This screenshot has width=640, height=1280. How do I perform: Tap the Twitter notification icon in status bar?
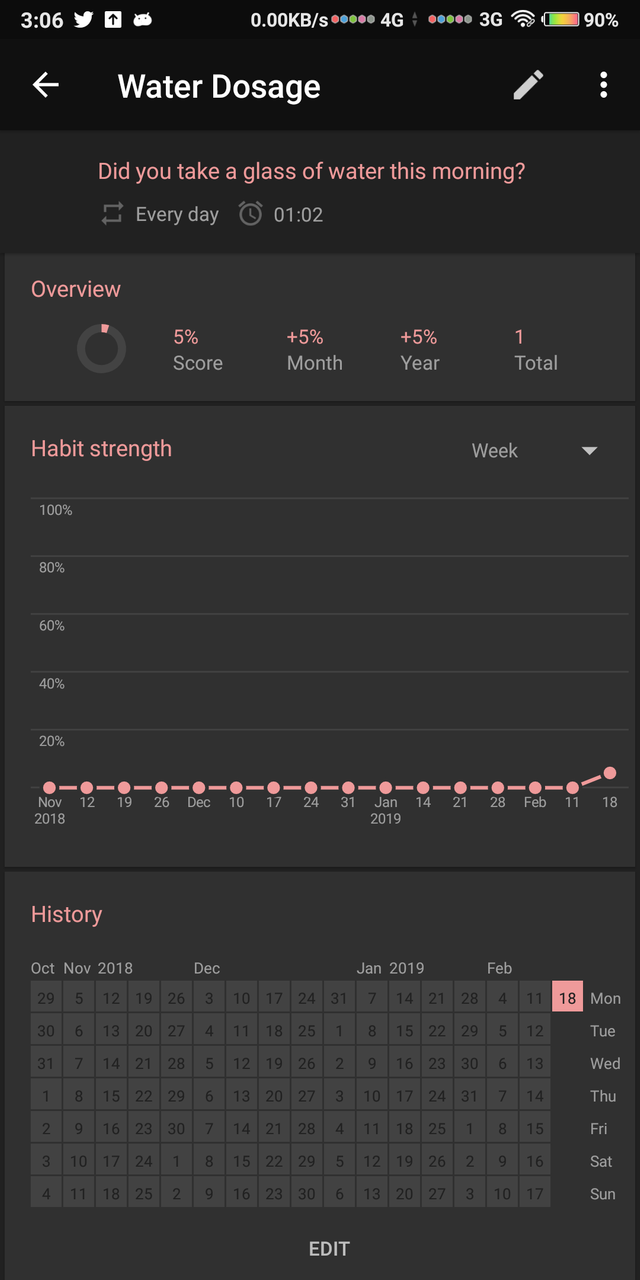(x=83, y=19)
